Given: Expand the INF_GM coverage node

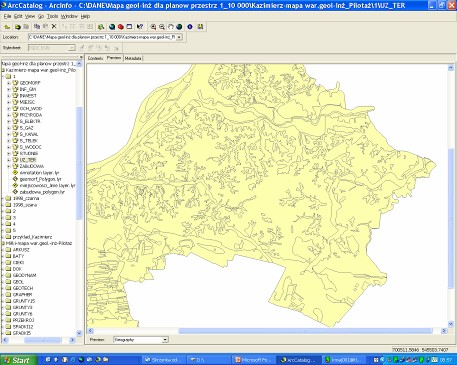Looking at the screenshot, I should point(9,89).
